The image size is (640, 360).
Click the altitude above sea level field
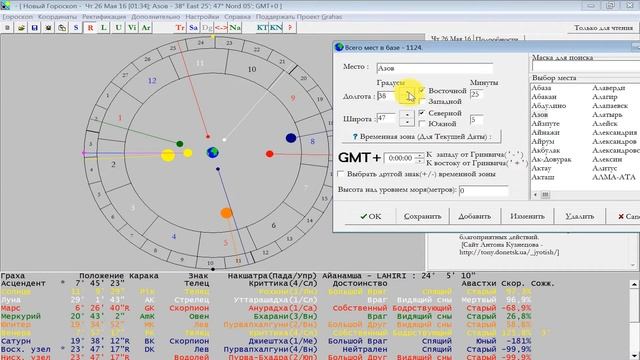point(483,190)
